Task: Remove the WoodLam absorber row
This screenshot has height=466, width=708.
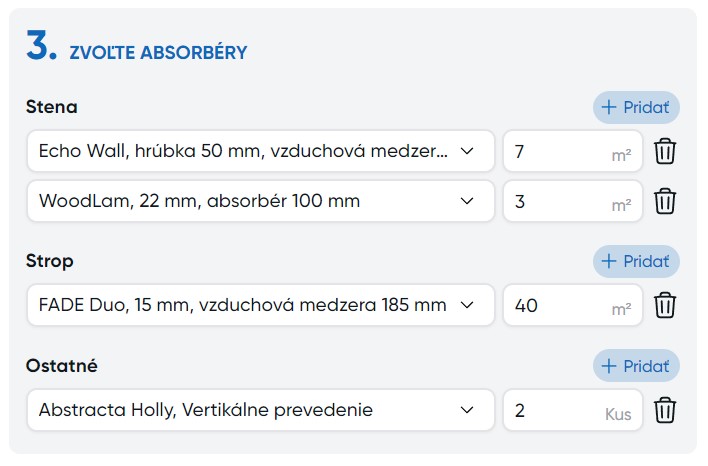Action: coord(665,201)
